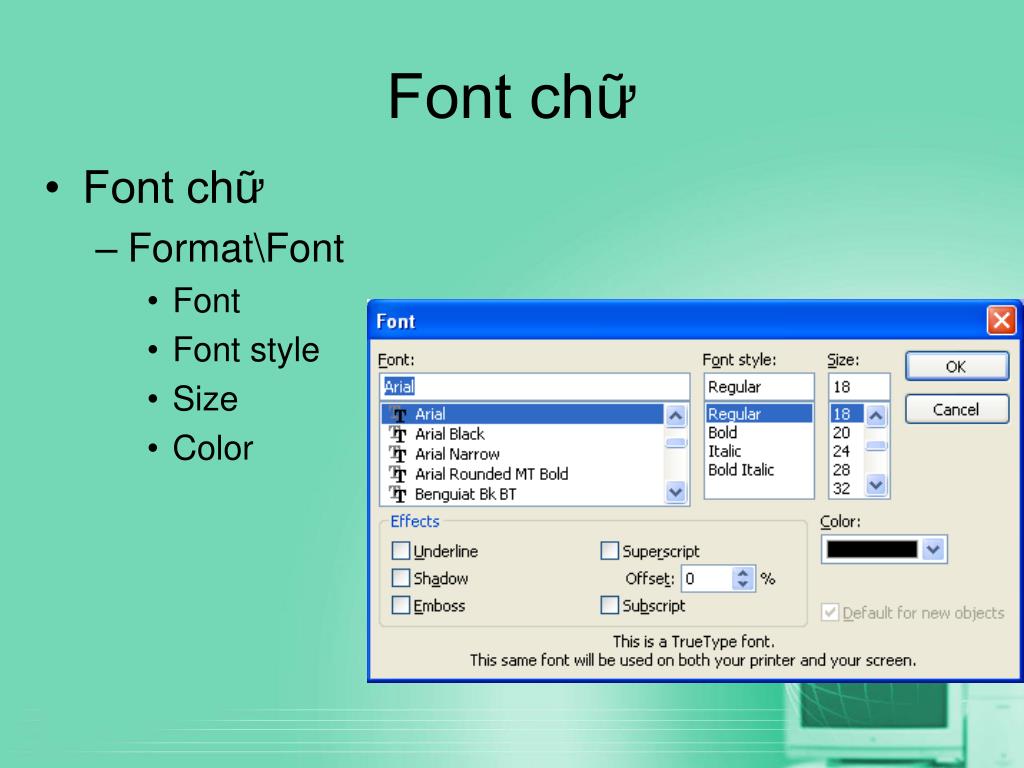Select Arial in the font list
1024x768 pixels.
522,414
